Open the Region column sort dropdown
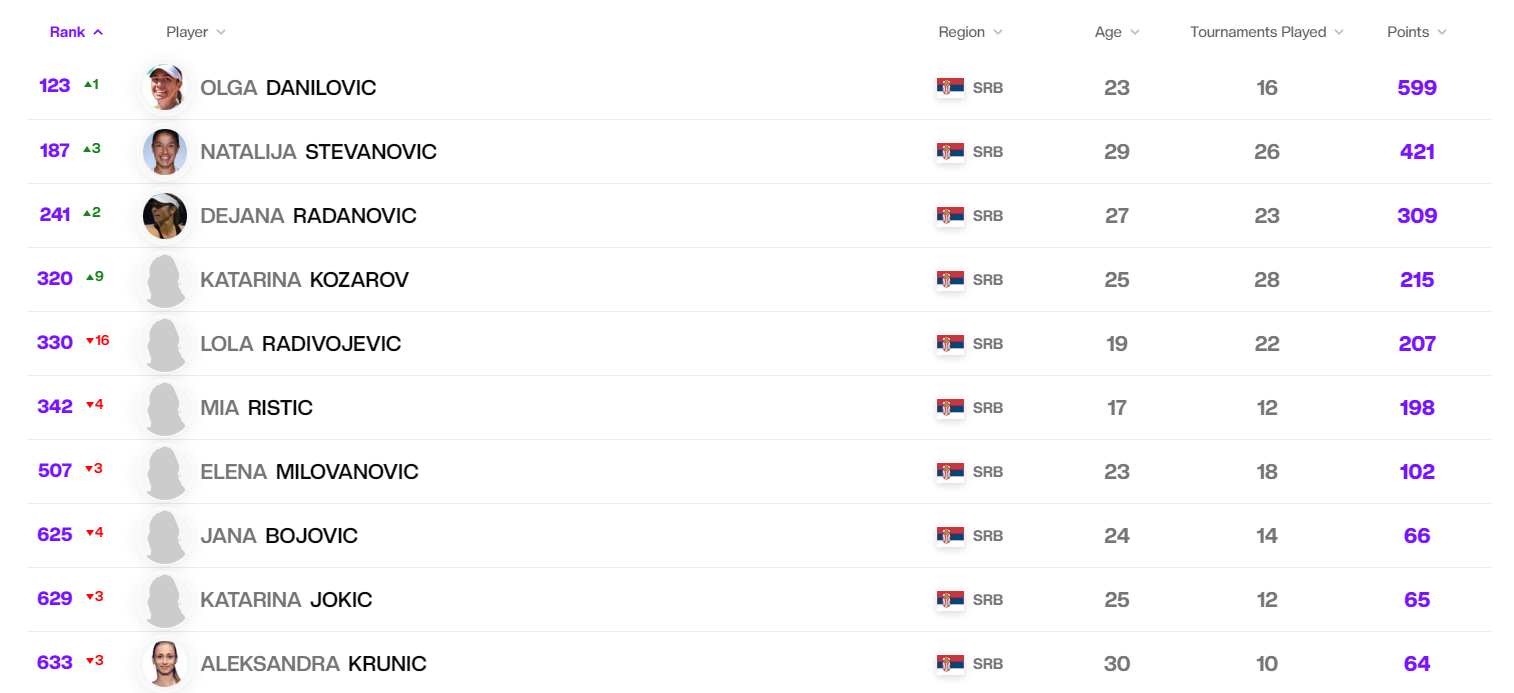Viewport: 1514px width, 693px height. tap(970, 32)
